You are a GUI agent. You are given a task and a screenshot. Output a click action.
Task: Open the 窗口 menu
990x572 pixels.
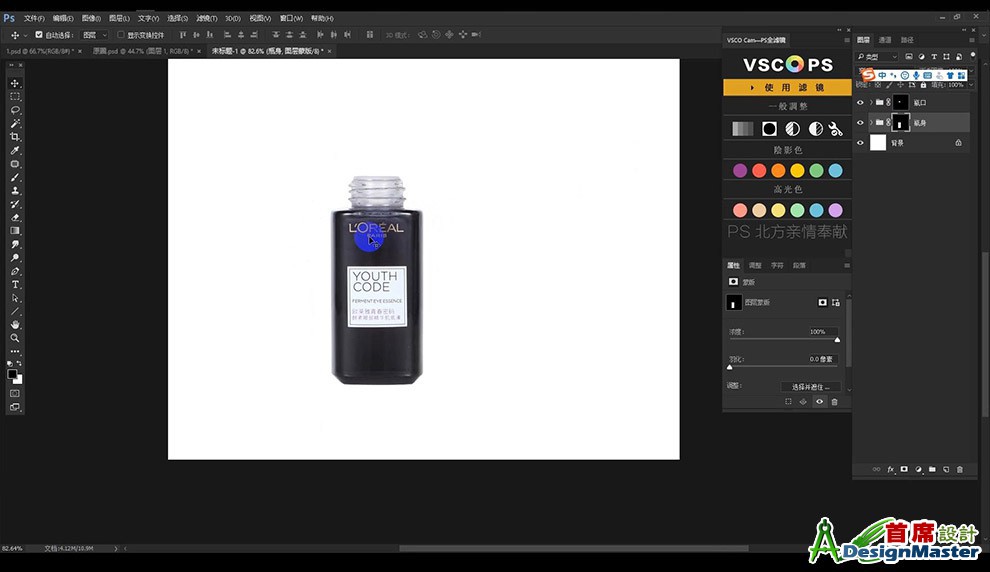(x=291, y=18)
